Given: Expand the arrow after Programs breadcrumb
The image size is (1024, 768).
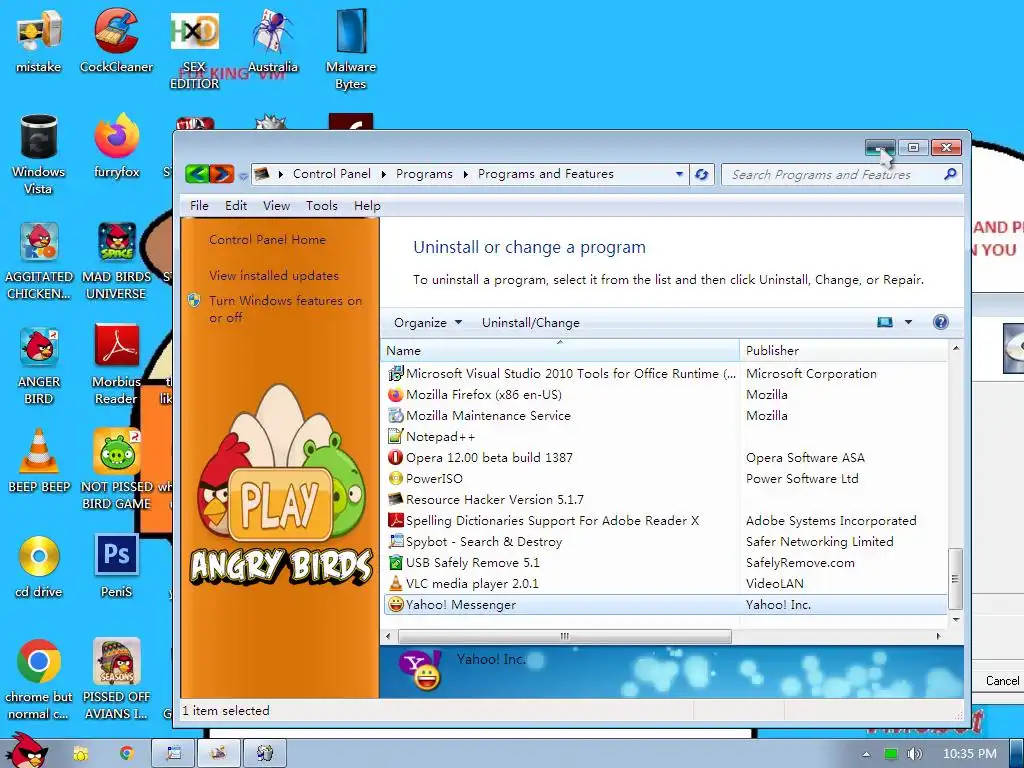Looking at the screenshot, I should [466, 174].
